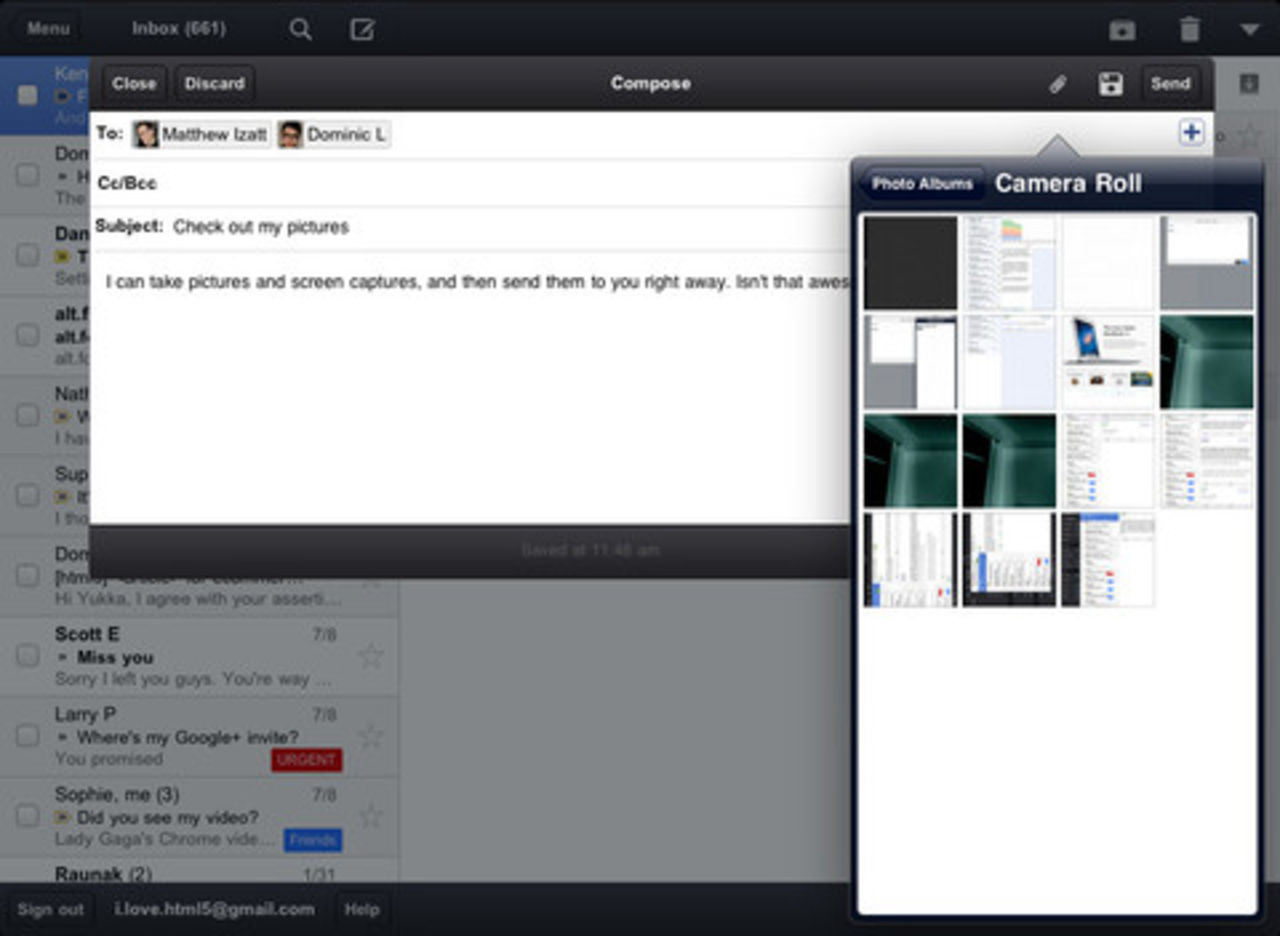Click the trash delete icon
1280x936 pixels.
pos(1189,30)
